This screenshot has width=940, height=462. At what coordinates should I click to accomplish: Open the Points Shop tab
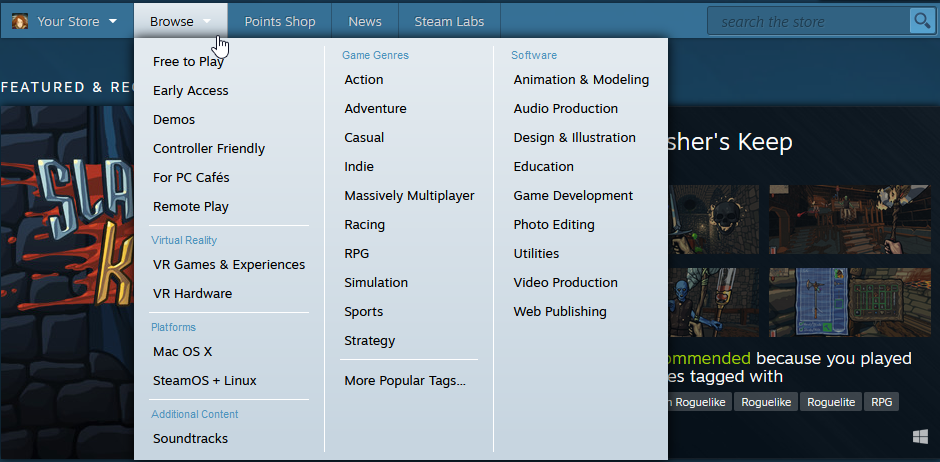click(280, 22)
